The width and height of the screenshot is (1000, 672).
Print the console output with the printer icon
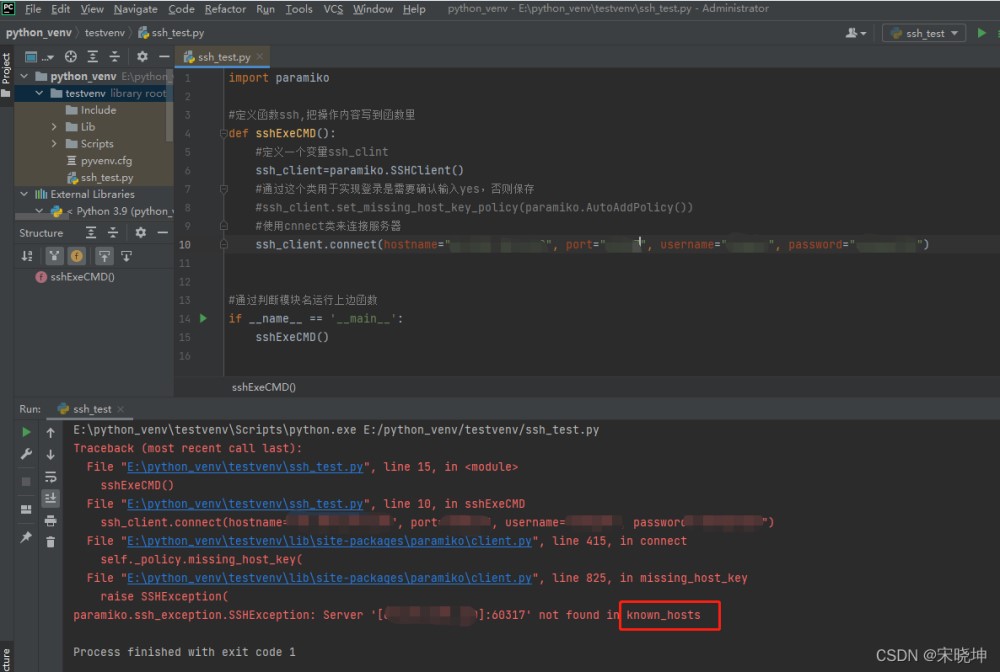pyautogui.click(x=50, y=521)
